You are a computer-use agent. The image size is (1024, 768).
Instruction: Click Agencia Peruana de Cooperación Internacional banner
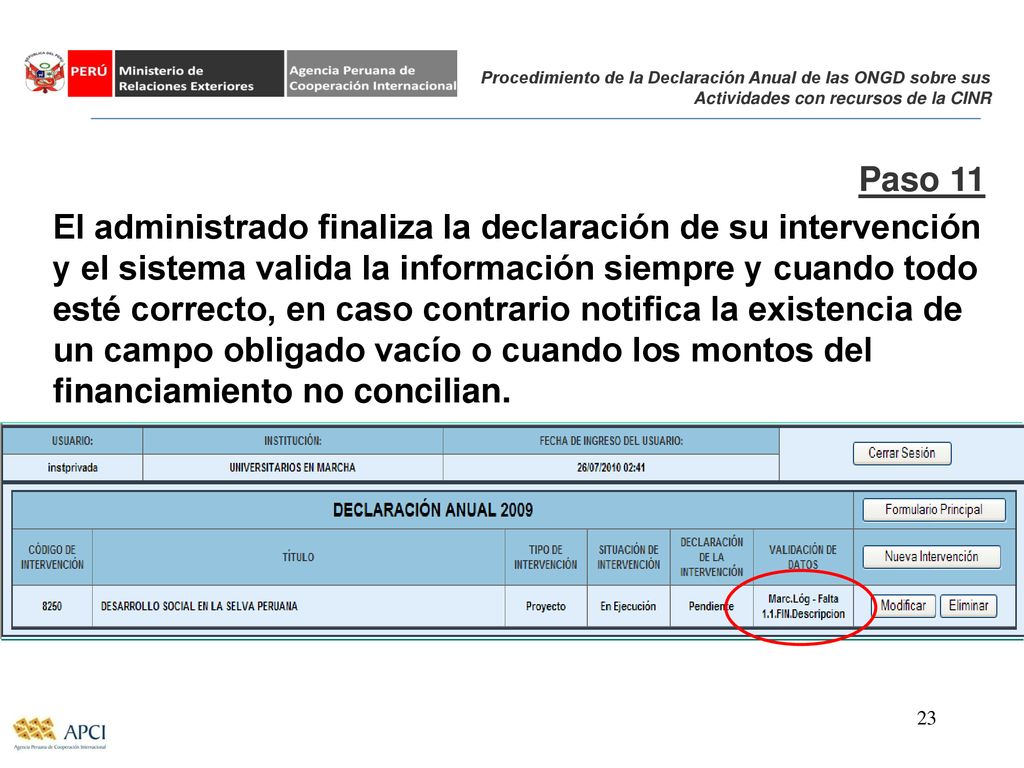[372, 73]
